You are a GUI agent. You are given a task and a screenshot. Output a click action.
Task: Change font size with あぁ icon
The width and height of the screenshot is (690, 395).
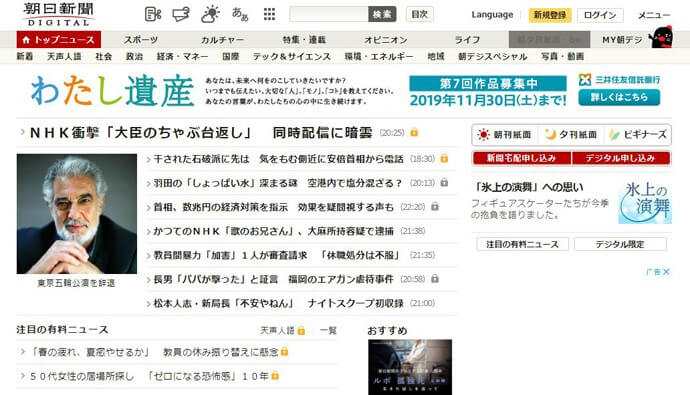(240, 14)
